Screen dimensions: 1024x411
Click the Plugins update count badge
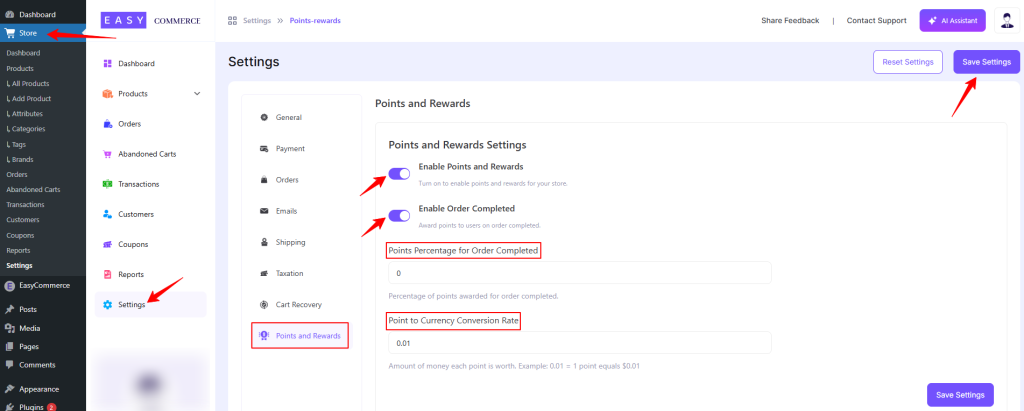click(52, 407)
